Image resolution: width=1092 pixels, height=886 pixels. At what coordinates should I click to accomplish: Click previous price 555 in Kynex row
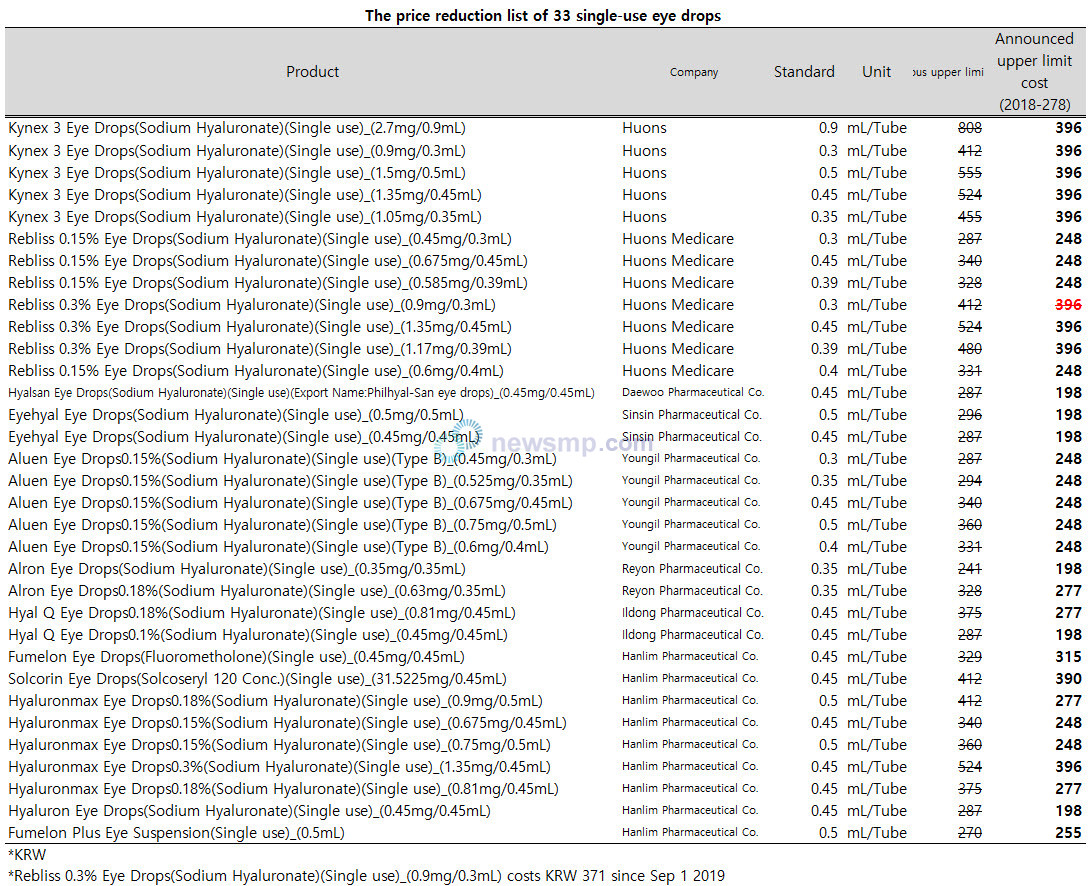pos(969,173)
